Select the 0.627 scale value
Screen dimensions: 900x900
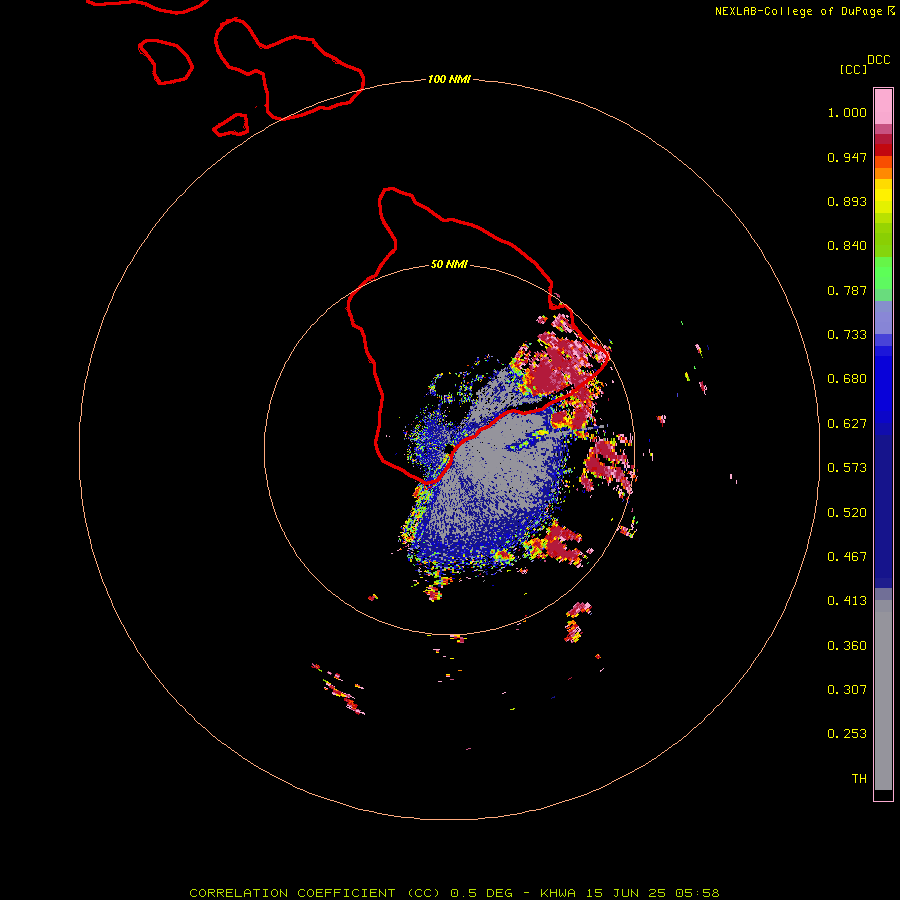[847, 424]
